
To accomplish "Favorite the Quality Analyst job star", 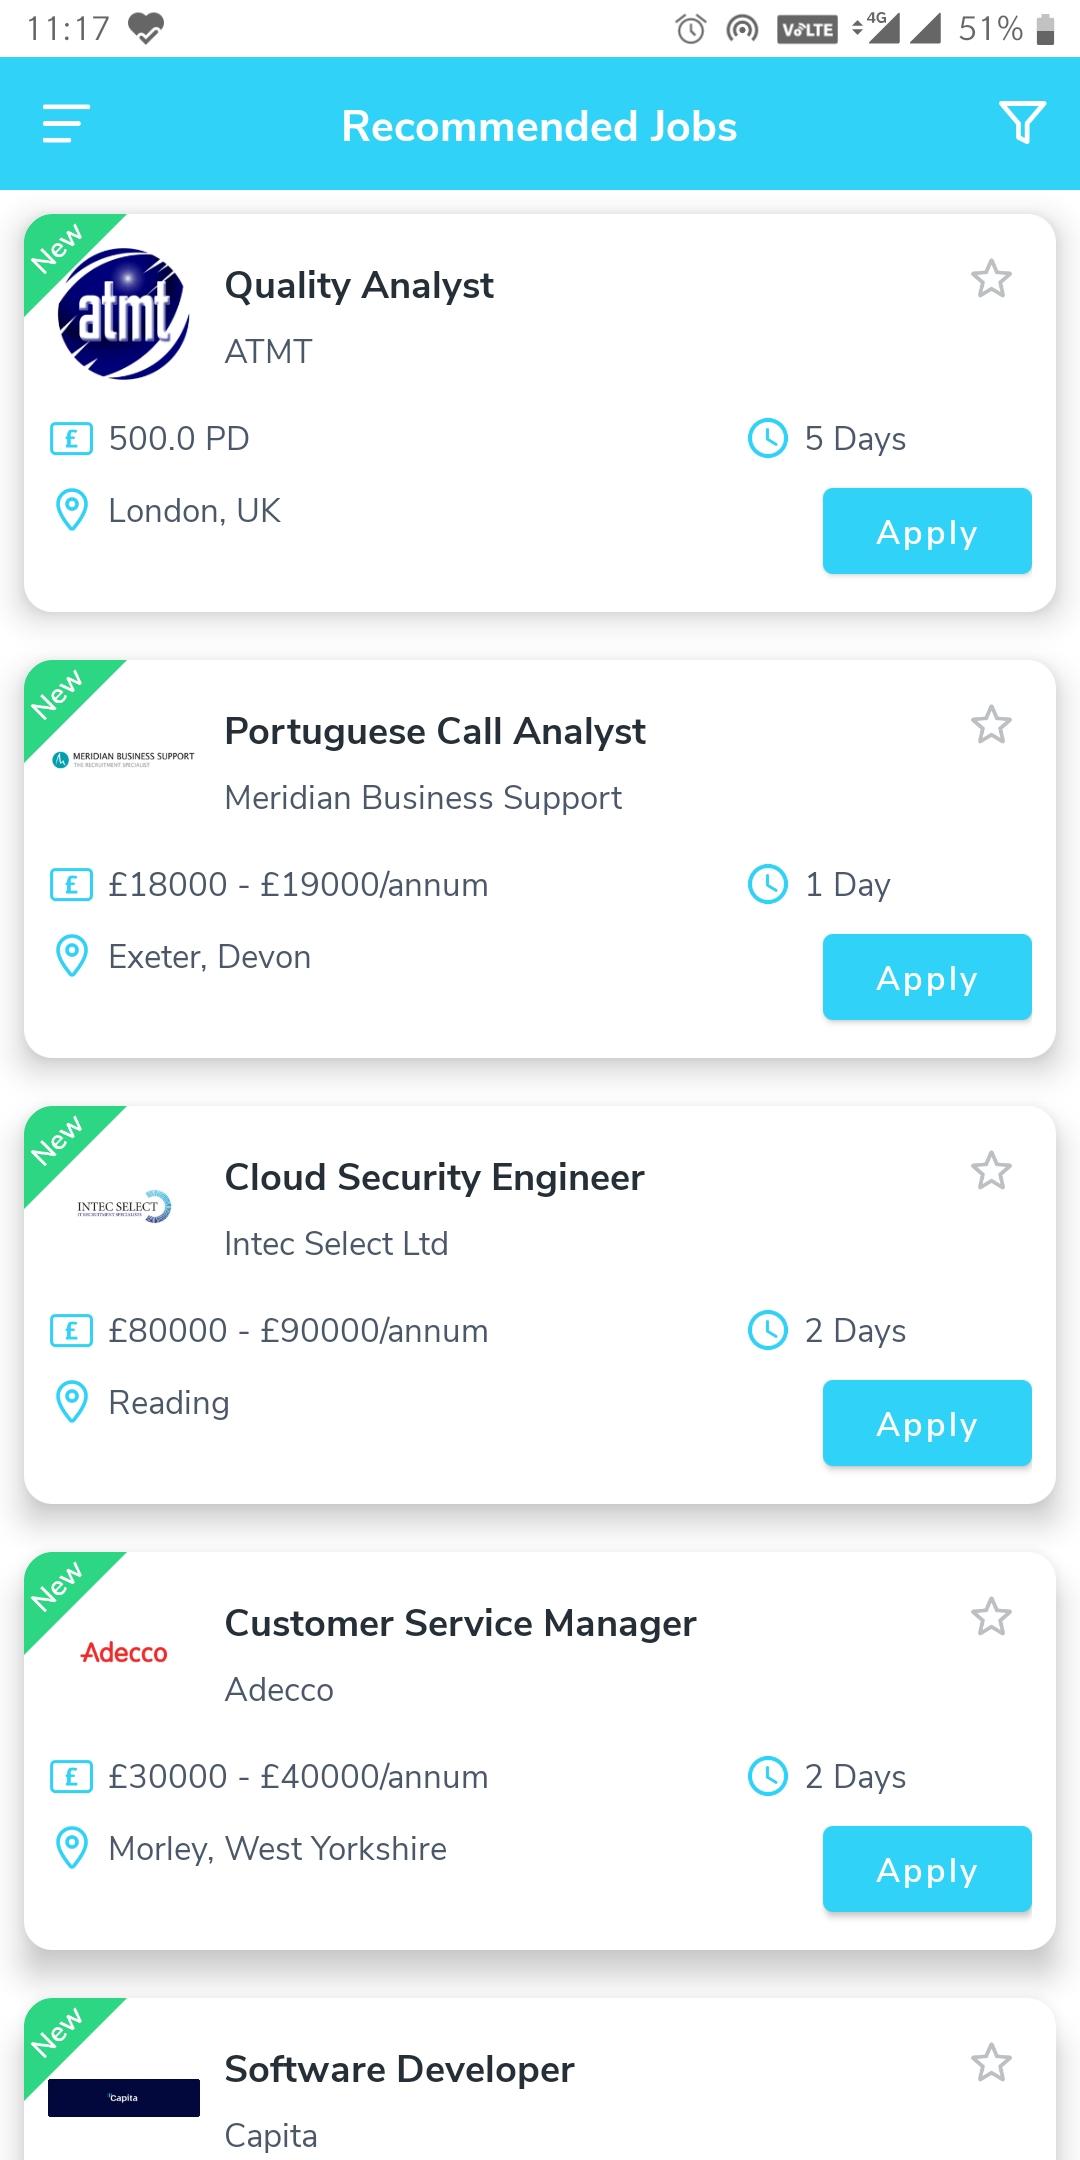I will click(991, 279).
